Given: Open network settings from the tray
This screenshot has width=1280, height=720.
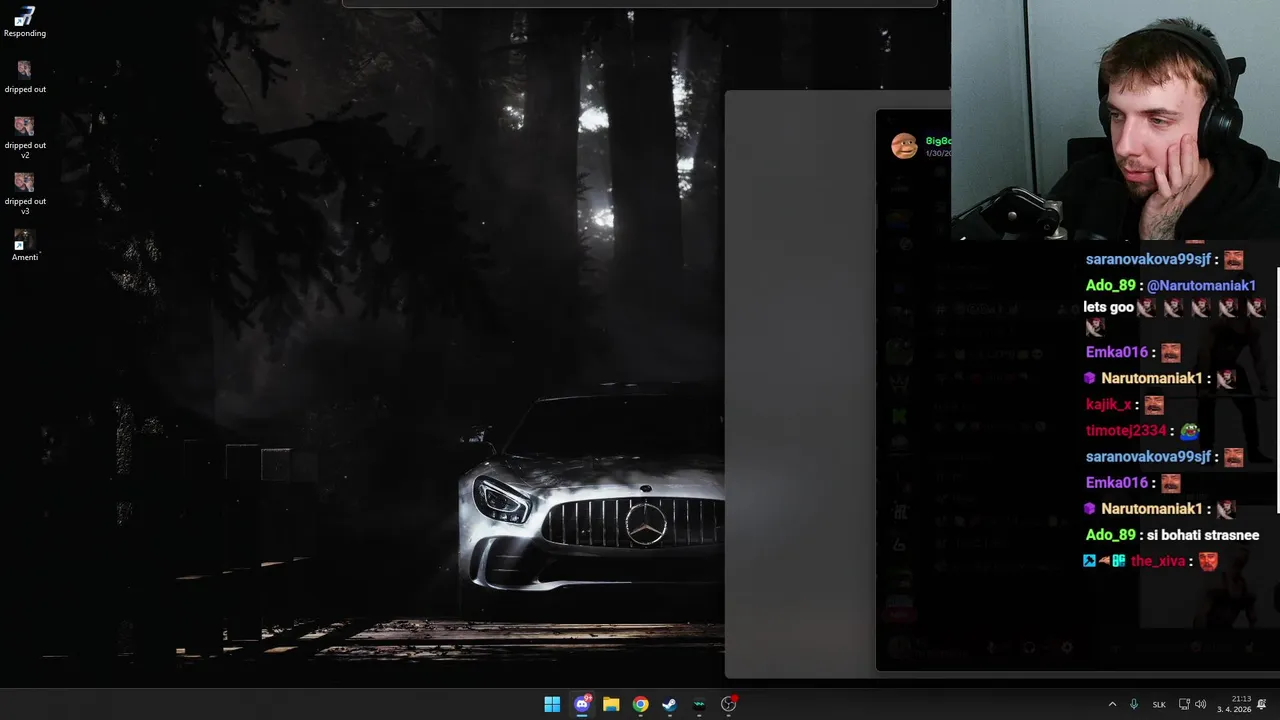Looking at the screenshot, I should pos(1184,704).
